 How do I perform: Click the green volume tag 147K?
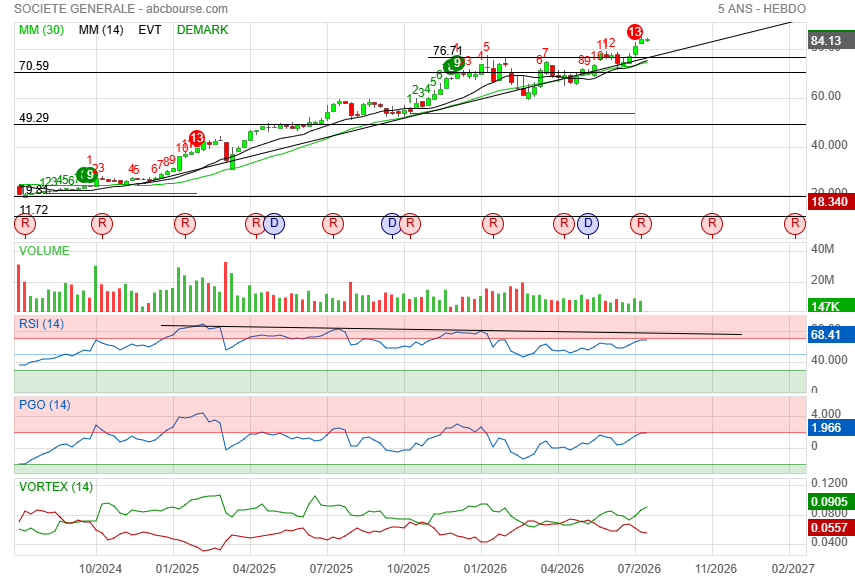(830, 306)
